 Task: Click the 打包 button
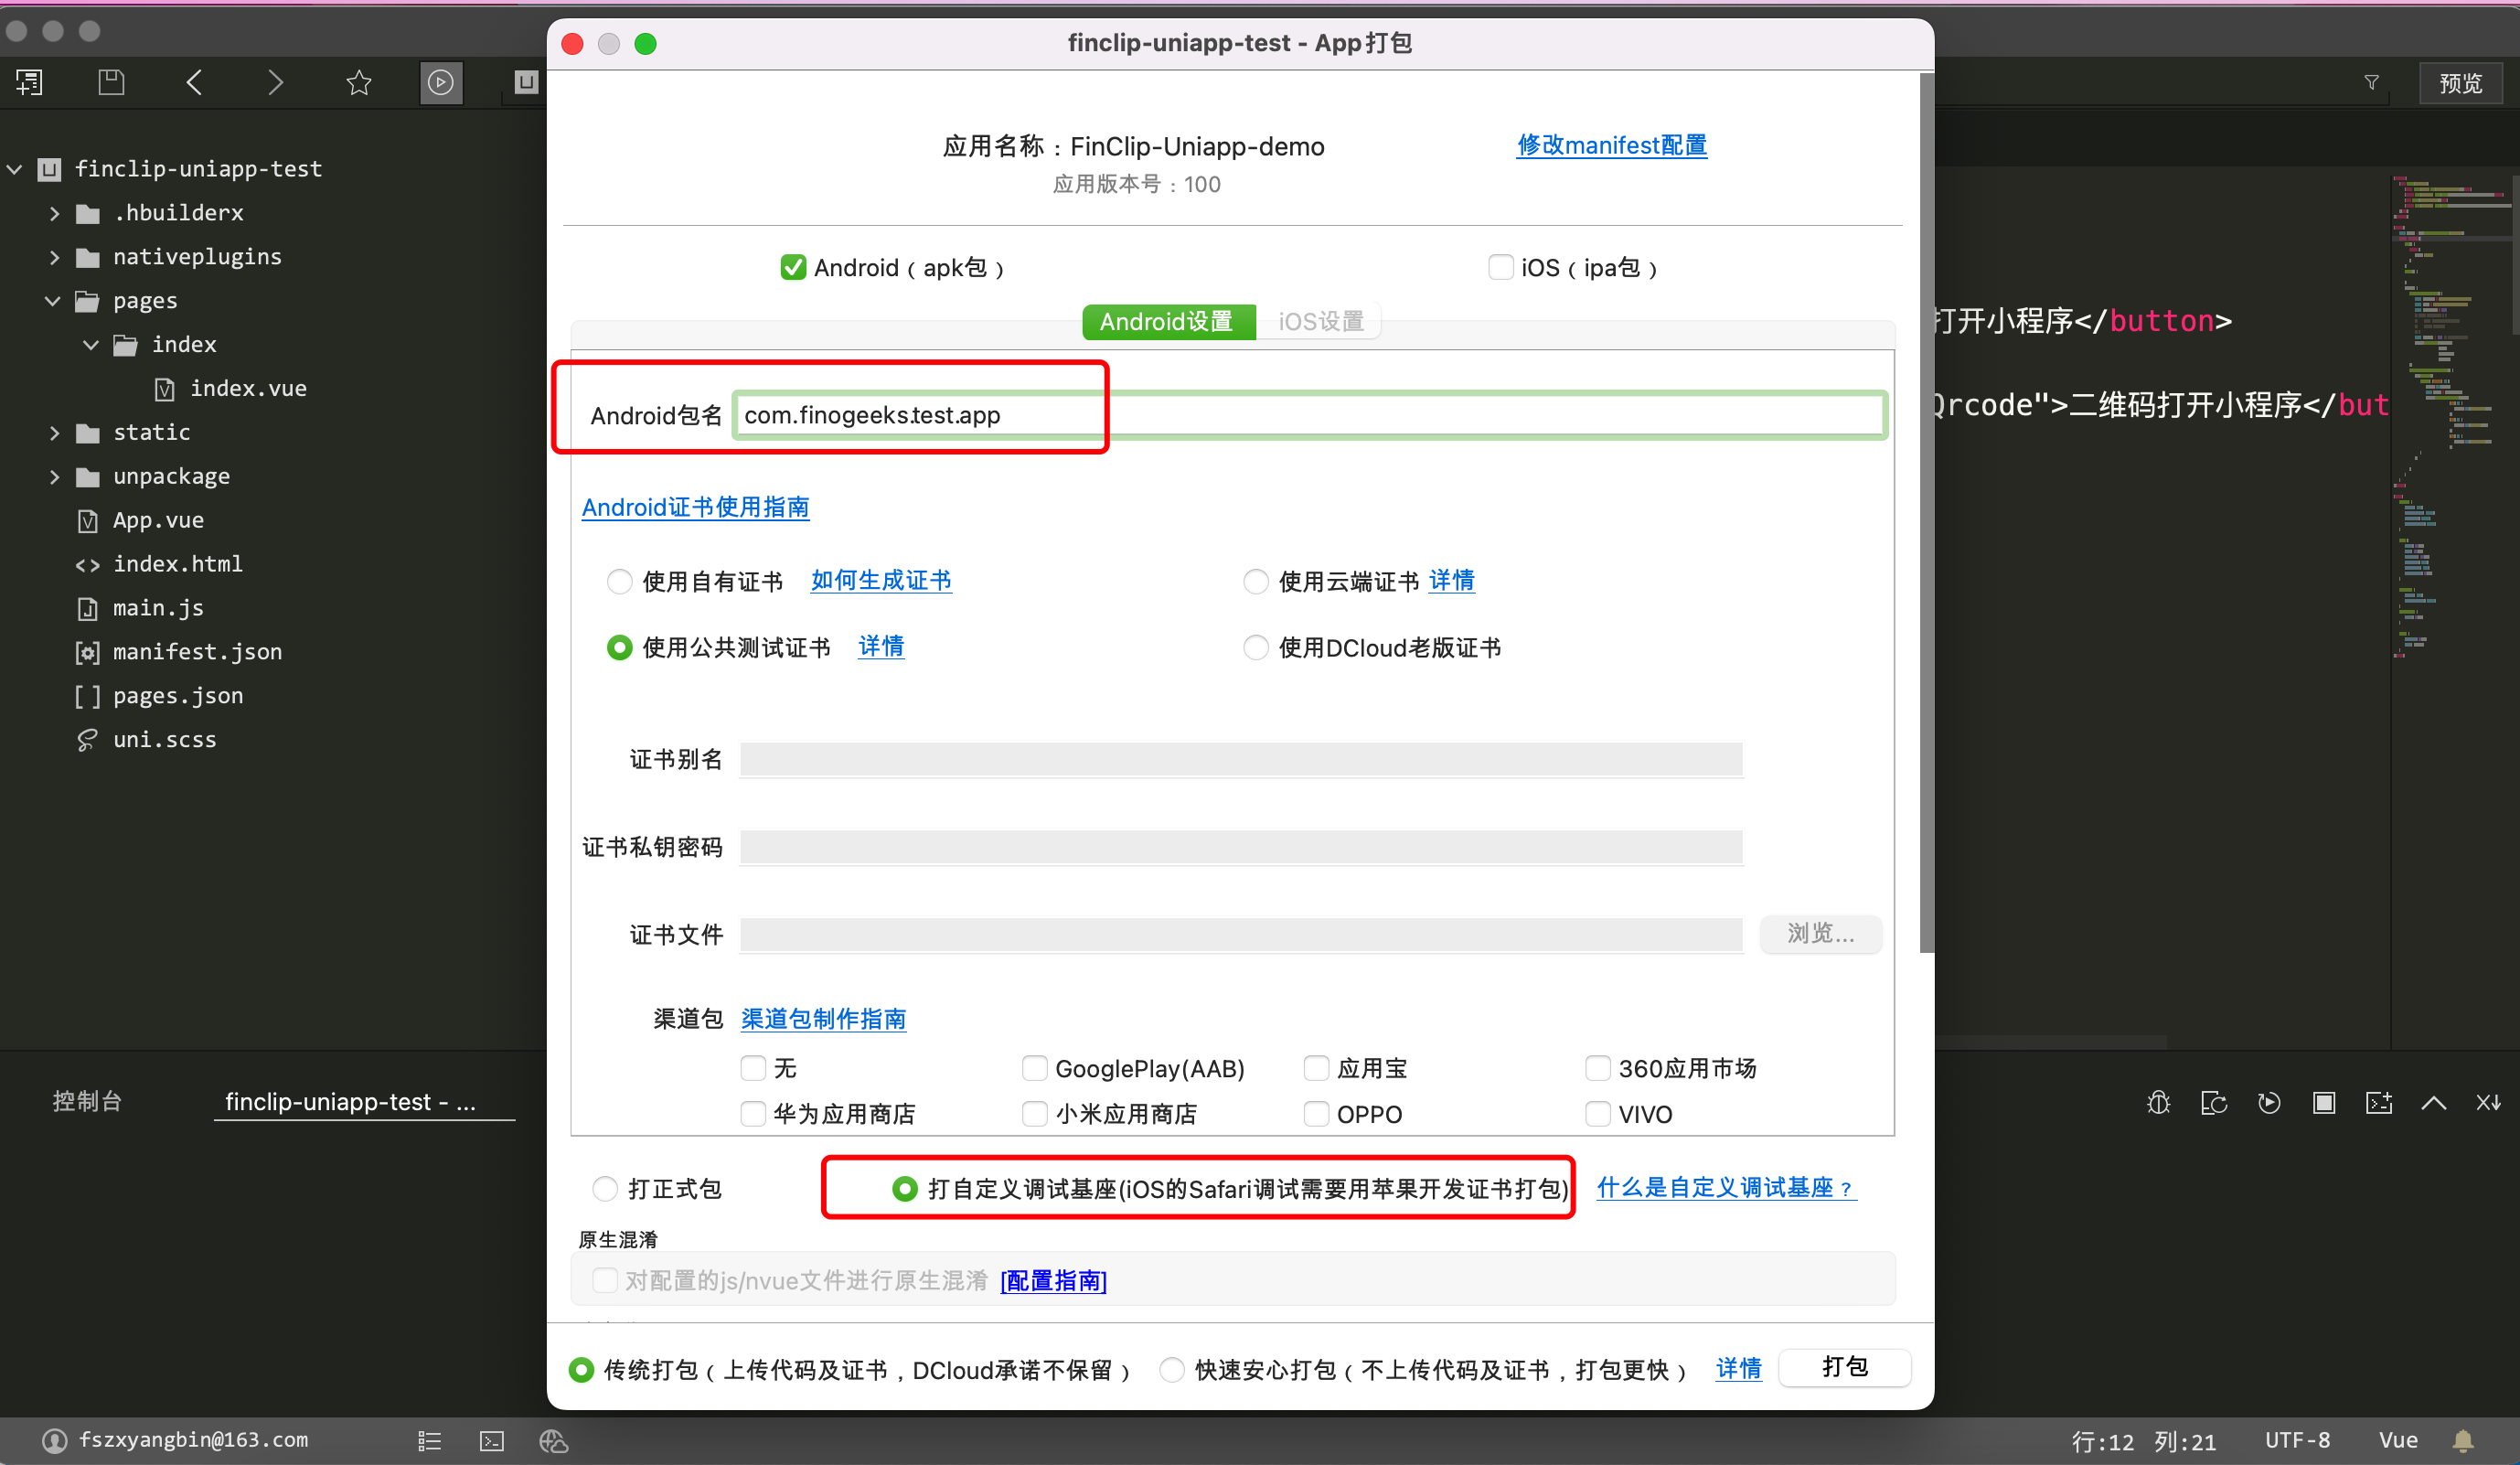click(x=1844, y=1367)
